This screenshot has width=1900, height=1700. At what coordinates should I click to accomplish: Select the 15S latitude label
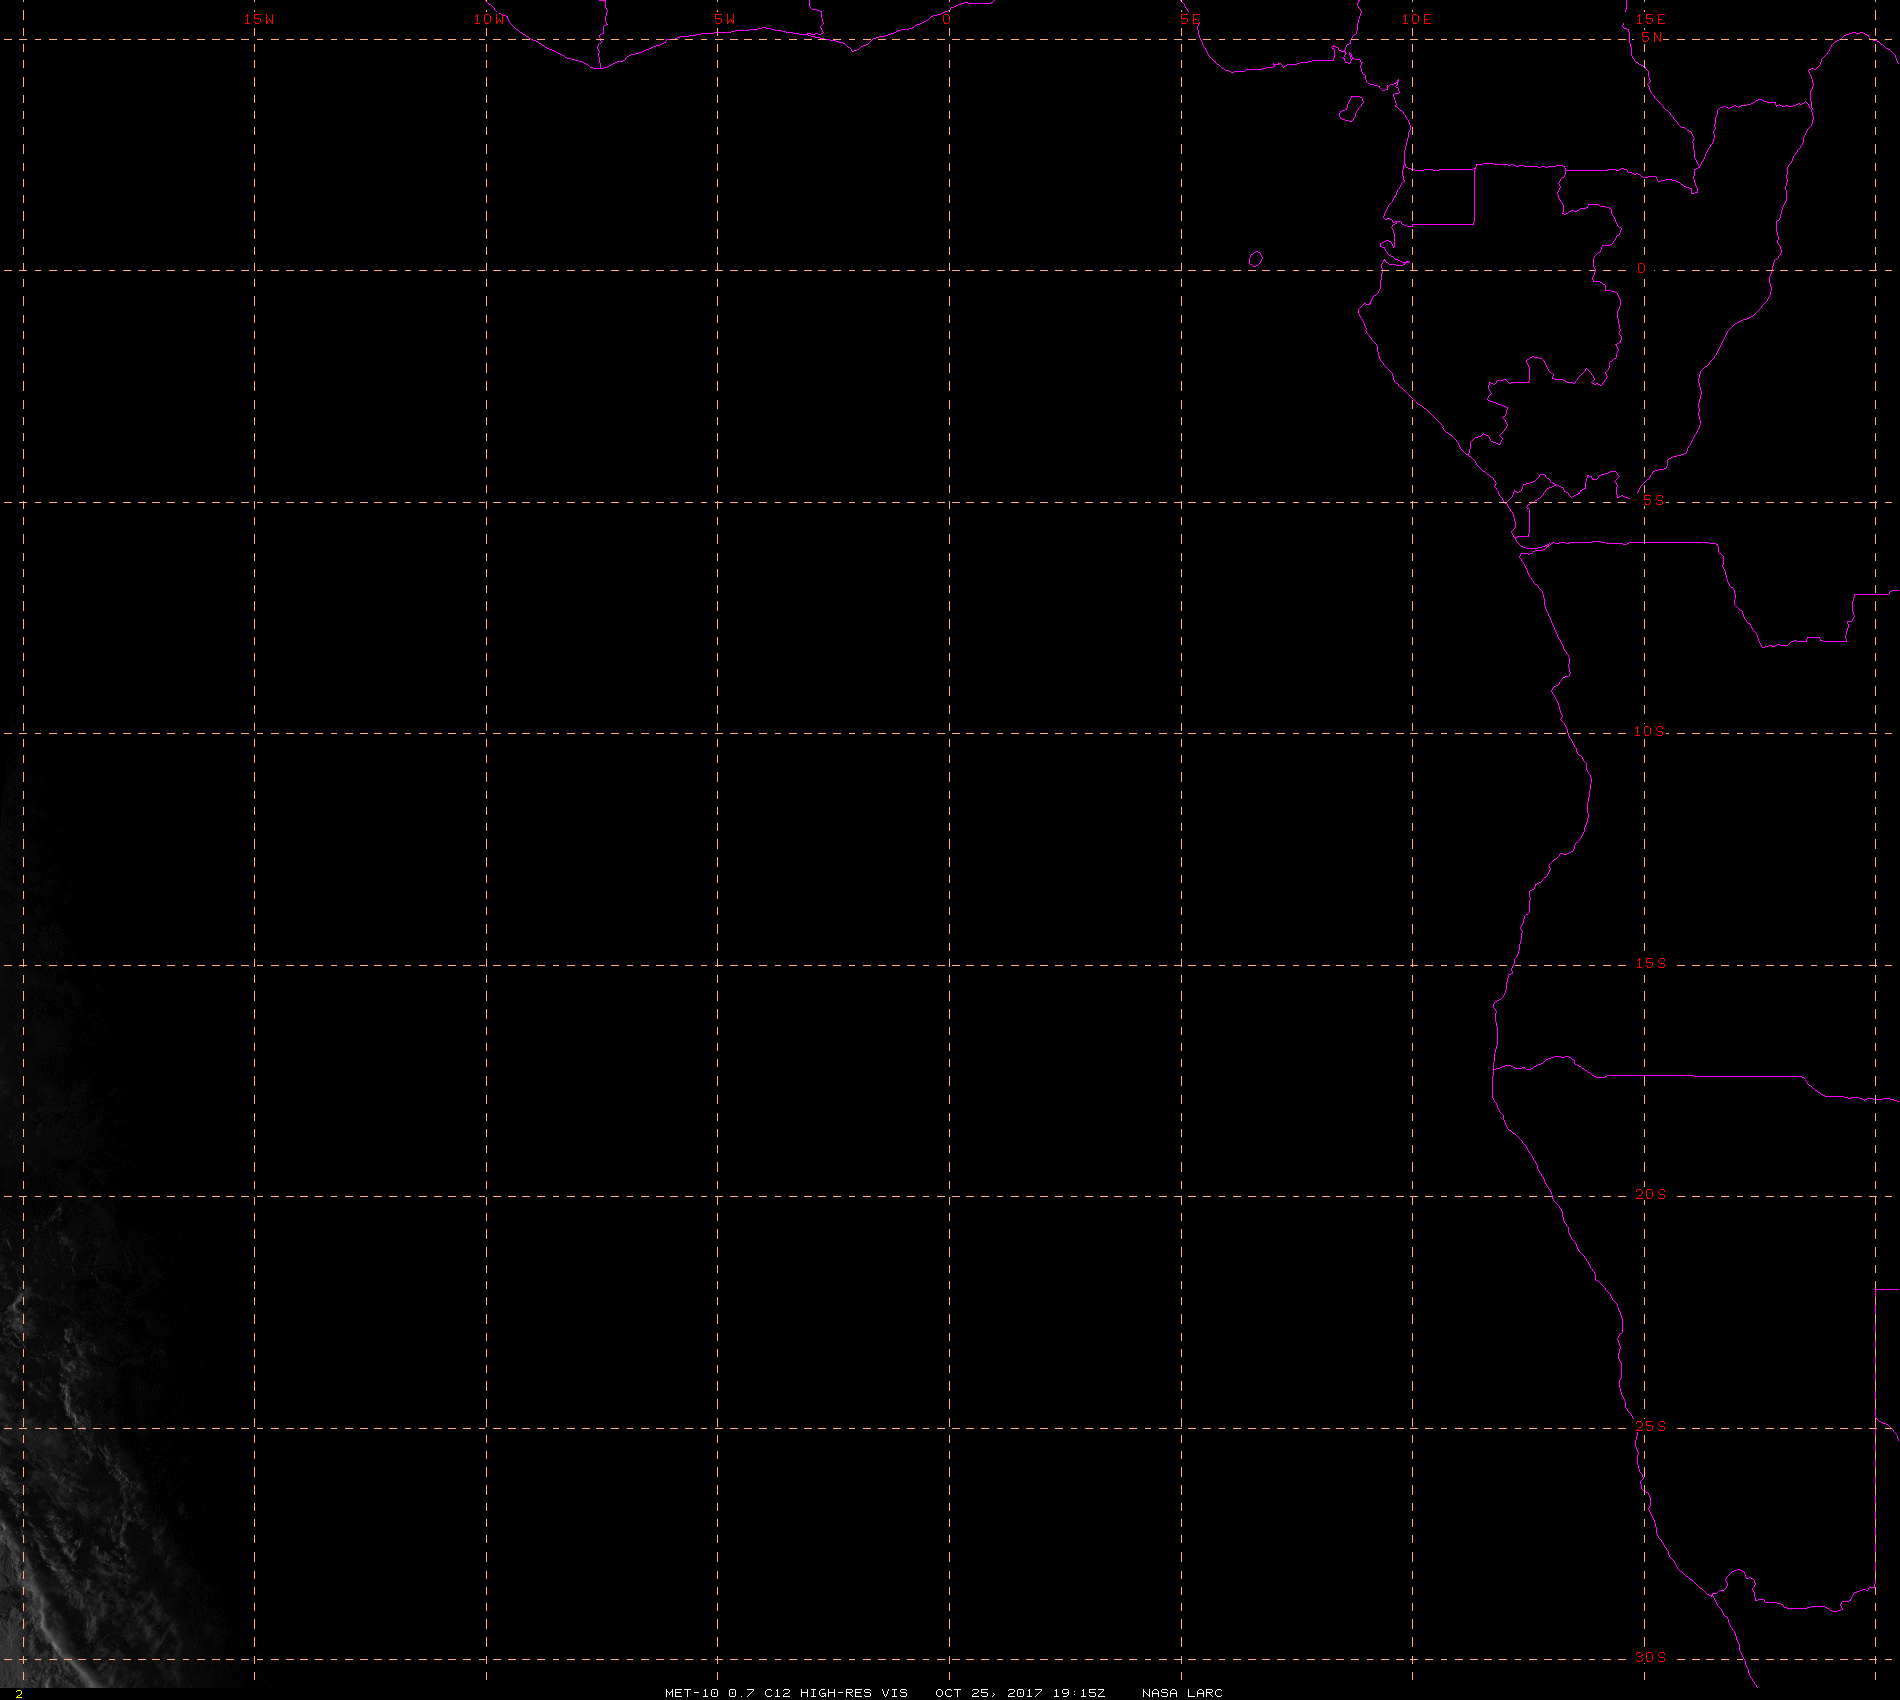tap(1651, 963)
